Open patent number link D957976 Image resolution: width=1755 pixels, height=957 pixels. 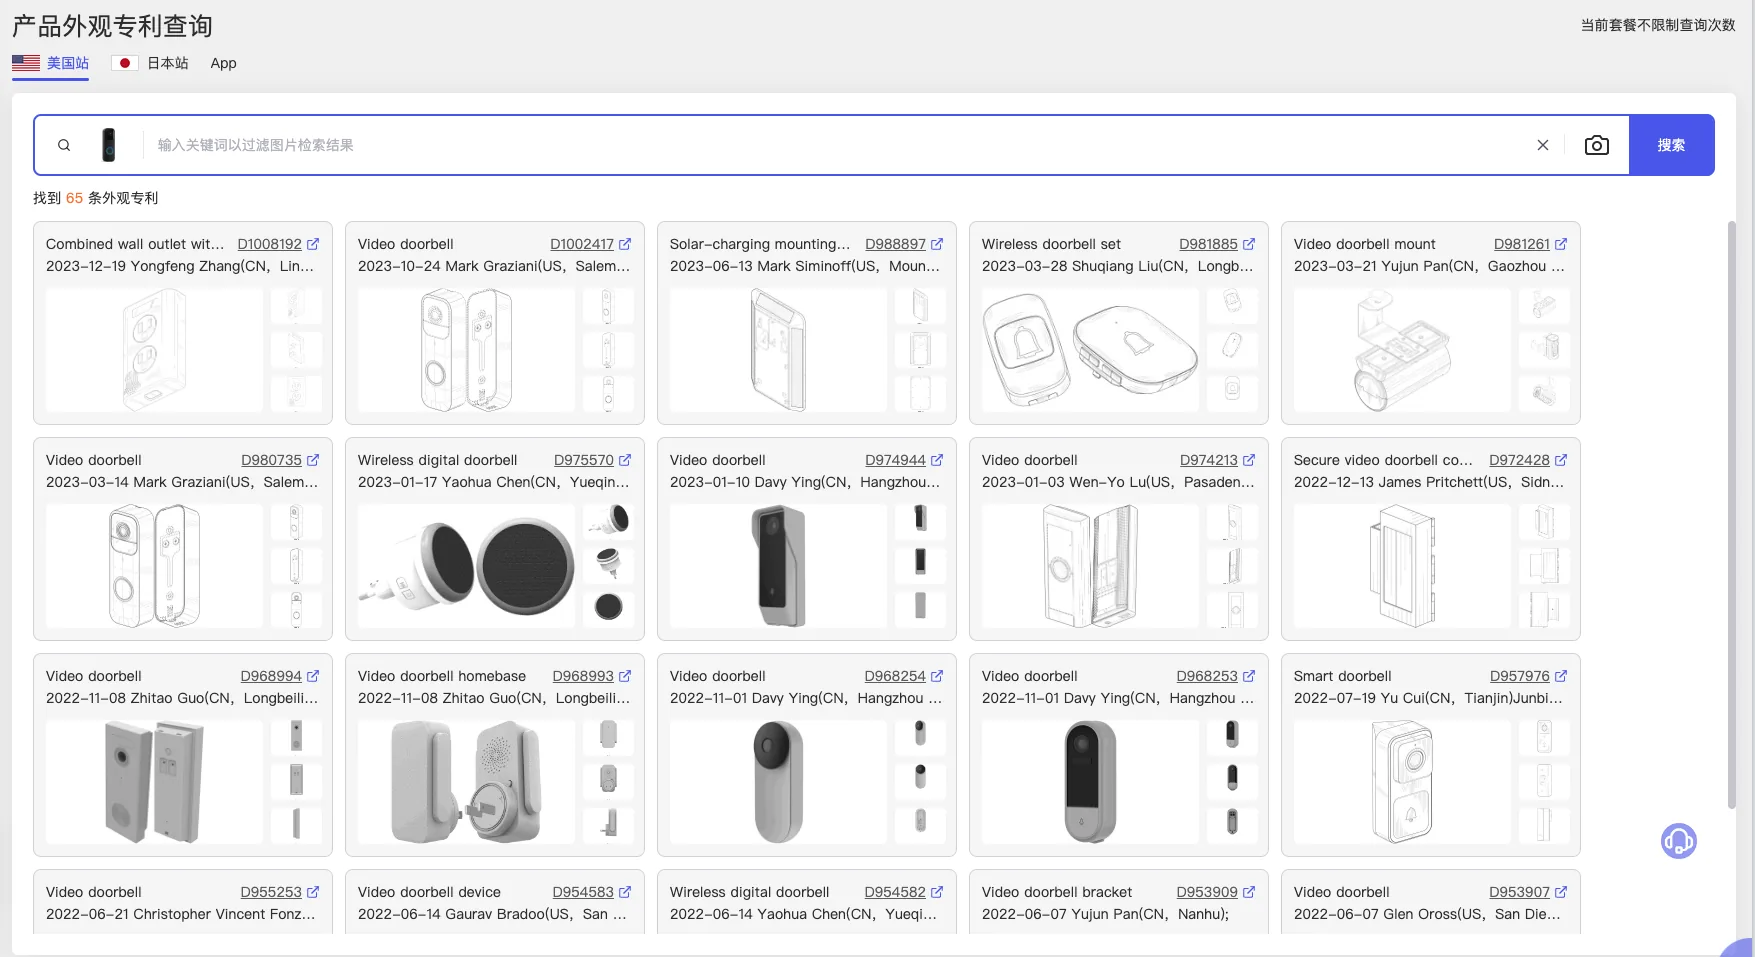[x=1520, y=676]
